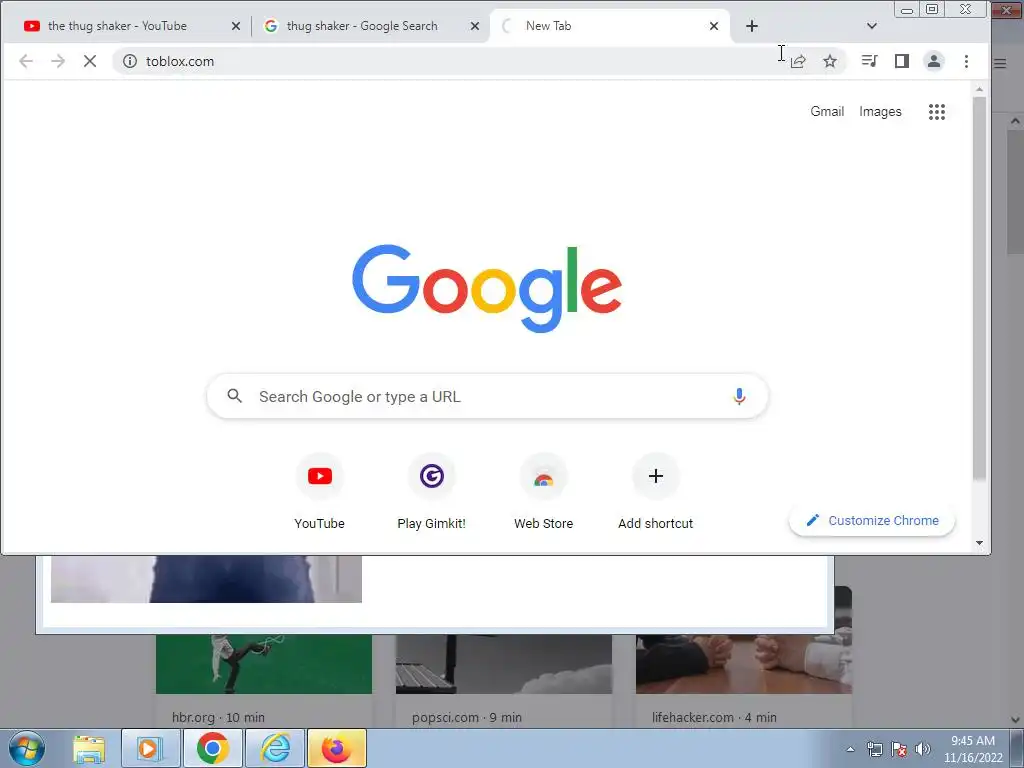Open Chrome three-dot menu
The height and width of the screenshot is (768, 1024).
pos(967,61)
